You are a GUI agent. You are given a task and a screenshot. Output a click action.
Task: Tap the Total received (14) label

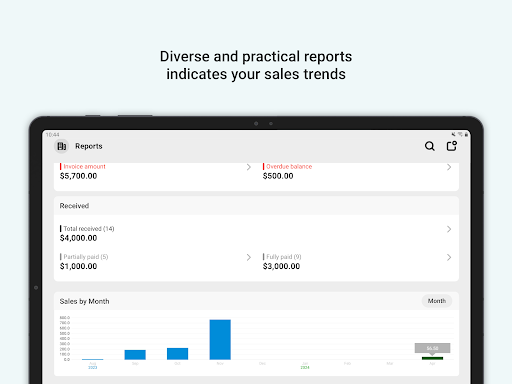89,229
